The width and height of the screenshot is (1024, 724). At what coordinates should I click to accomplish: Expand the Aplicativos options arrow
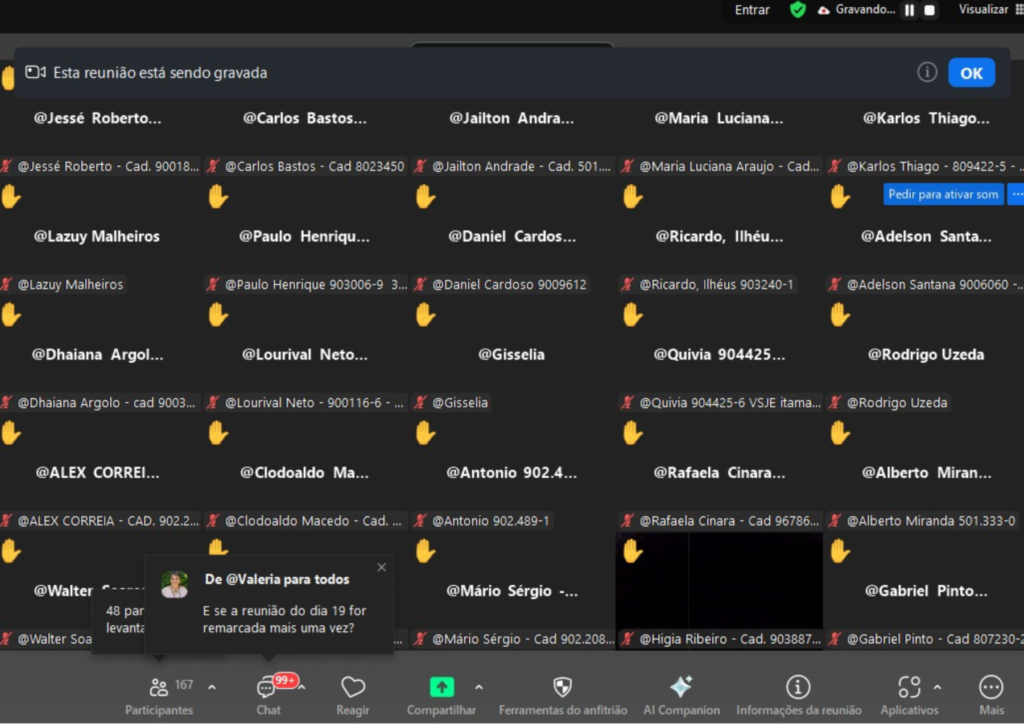point(937,687)
